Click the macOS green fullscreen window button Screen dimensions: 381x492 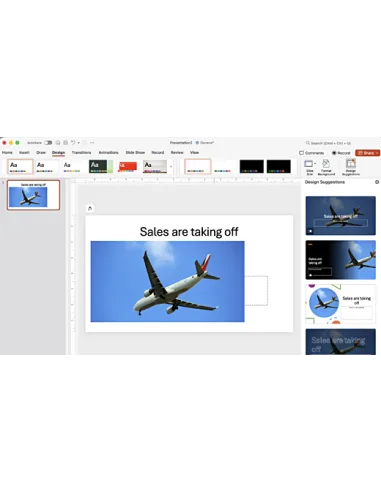tap(17, 143)
